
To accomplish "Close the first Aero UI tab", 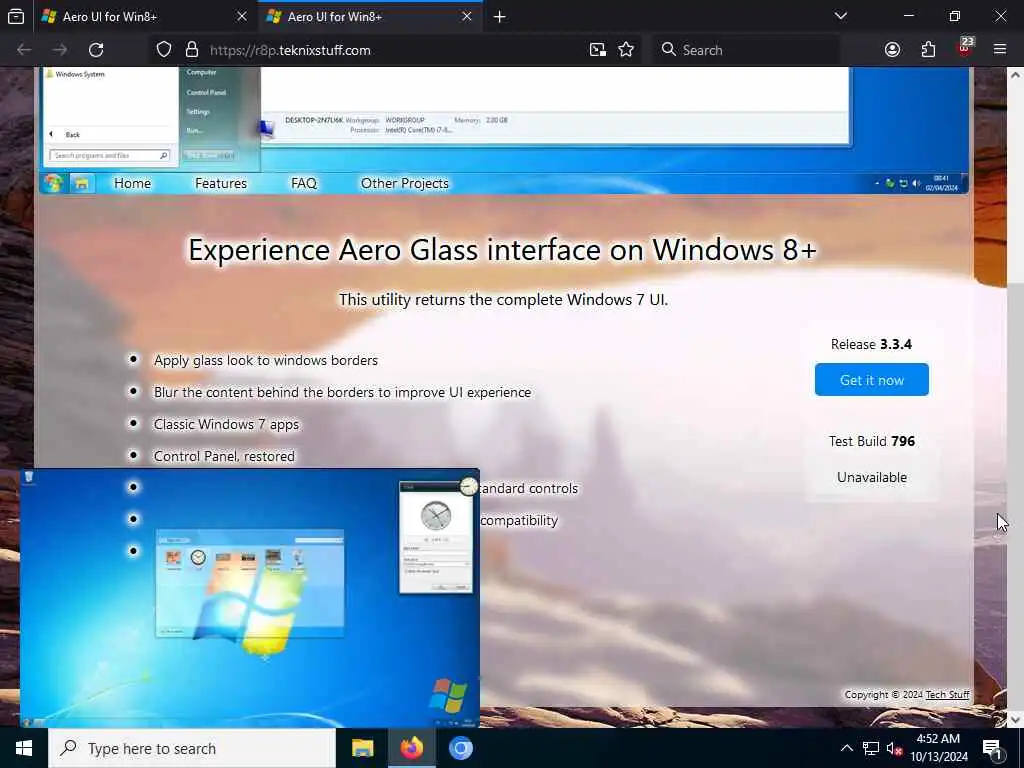I will pos(242,16).
